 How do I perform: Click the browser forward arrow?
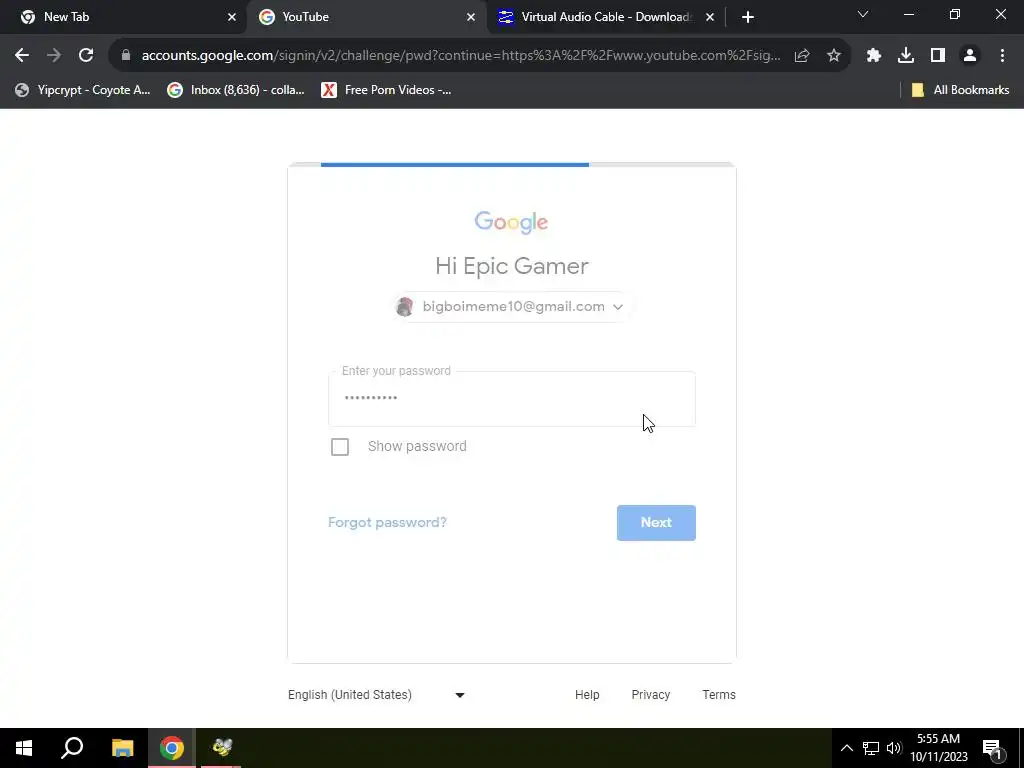click(54, 56)
